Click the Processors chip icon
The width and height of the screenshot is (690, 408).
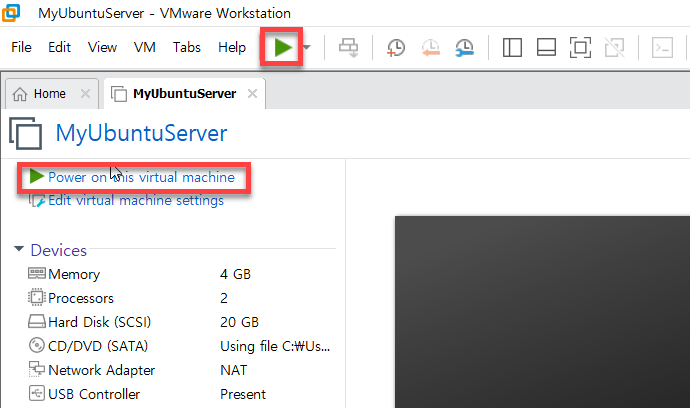(37, 297)
